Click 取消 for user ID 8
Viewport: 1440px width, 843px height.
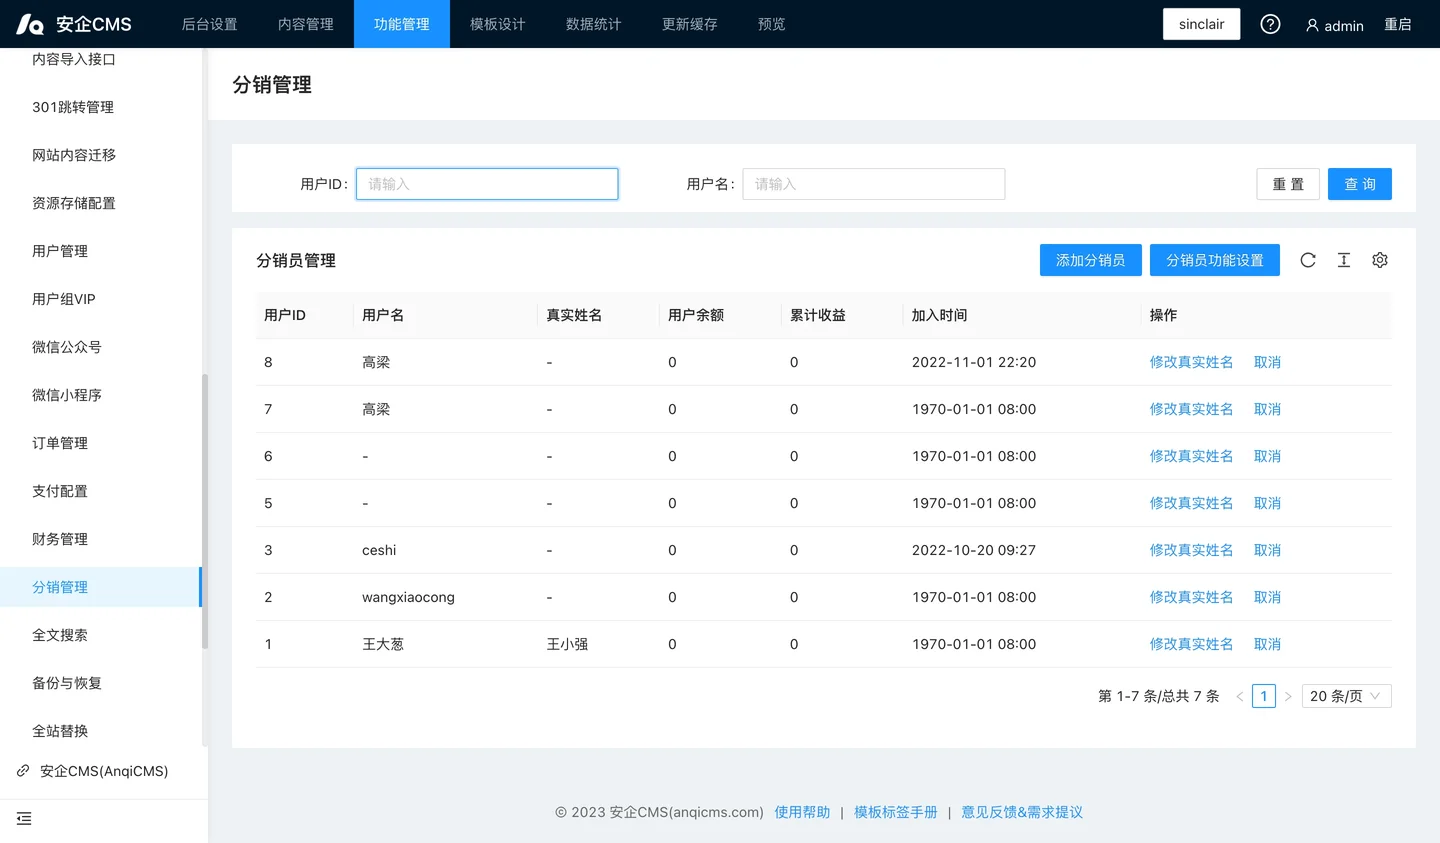pyautogui.click(x=1267, y=362)
